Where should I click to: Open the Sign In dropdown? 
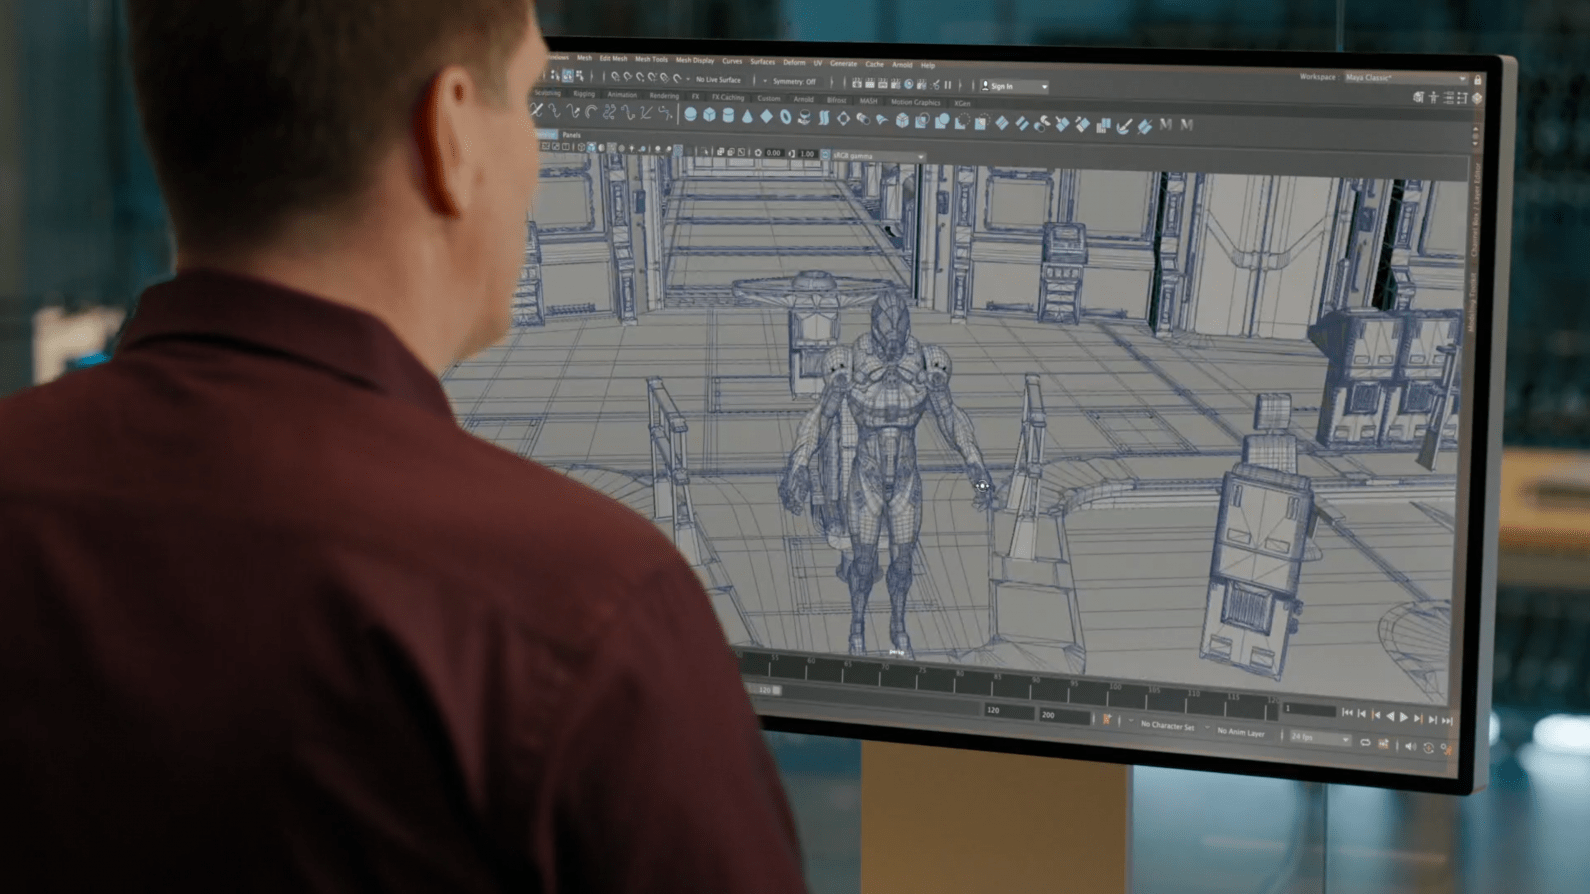coord(1014,86)
